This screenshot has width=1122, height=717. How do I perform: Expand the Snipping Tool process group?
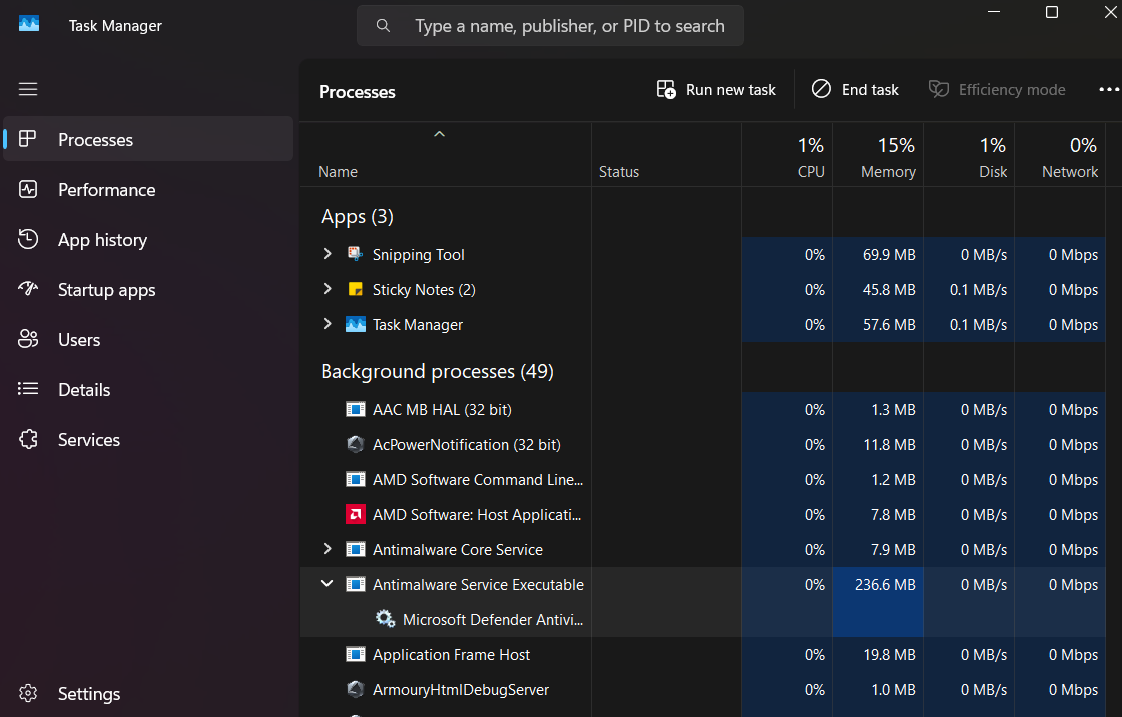point(327,255)
